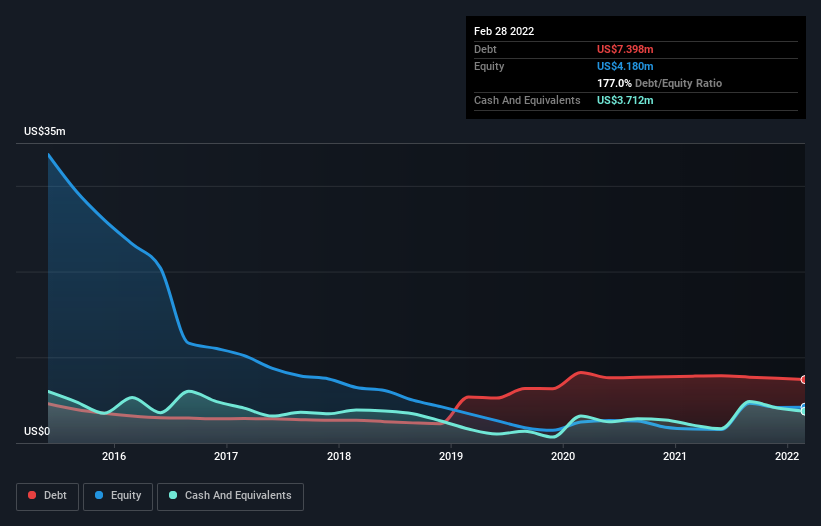Click the 2019 x-axis label
The width and height of the screenshot is (821, 526).
[451, 456]
